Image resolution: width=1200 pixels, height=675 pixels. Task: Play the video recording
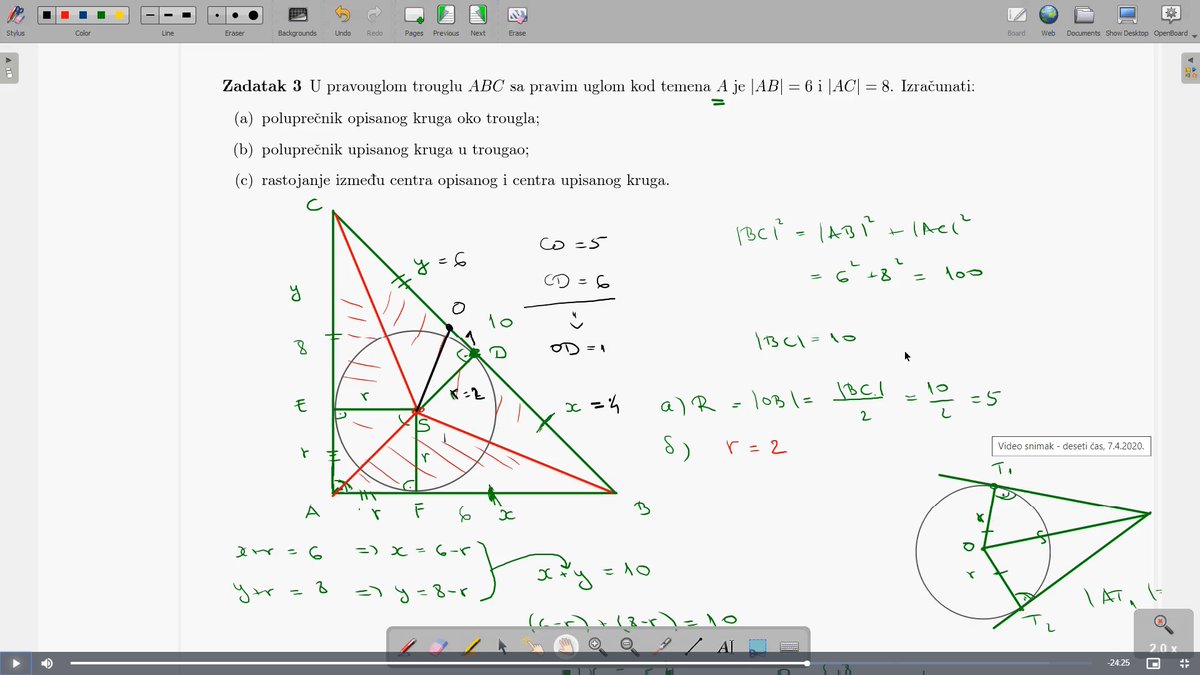[x=16, y=663]
